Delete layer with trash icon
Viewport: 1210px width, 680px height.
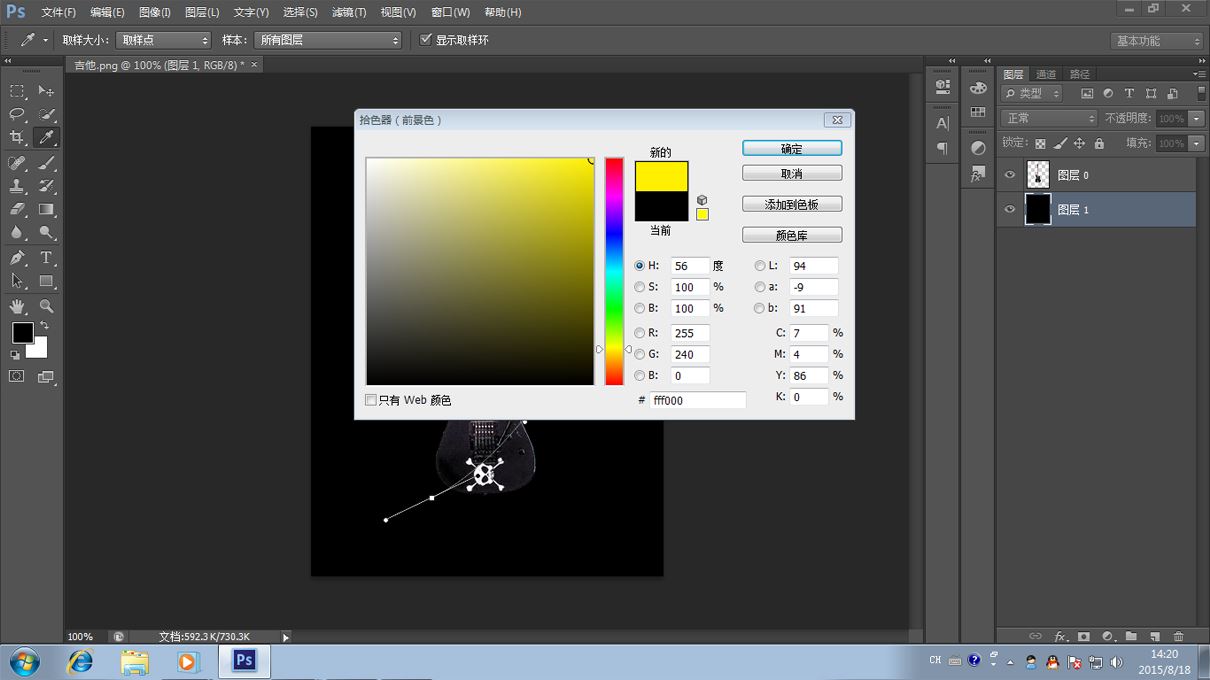[1178, 636]
